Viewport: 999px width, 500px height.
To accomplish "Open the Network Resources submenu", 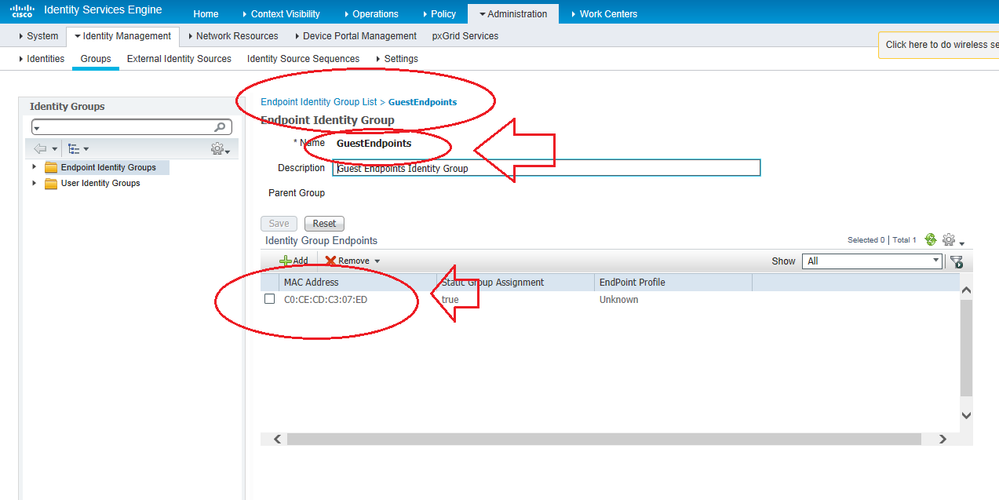I will pos(233,36).
